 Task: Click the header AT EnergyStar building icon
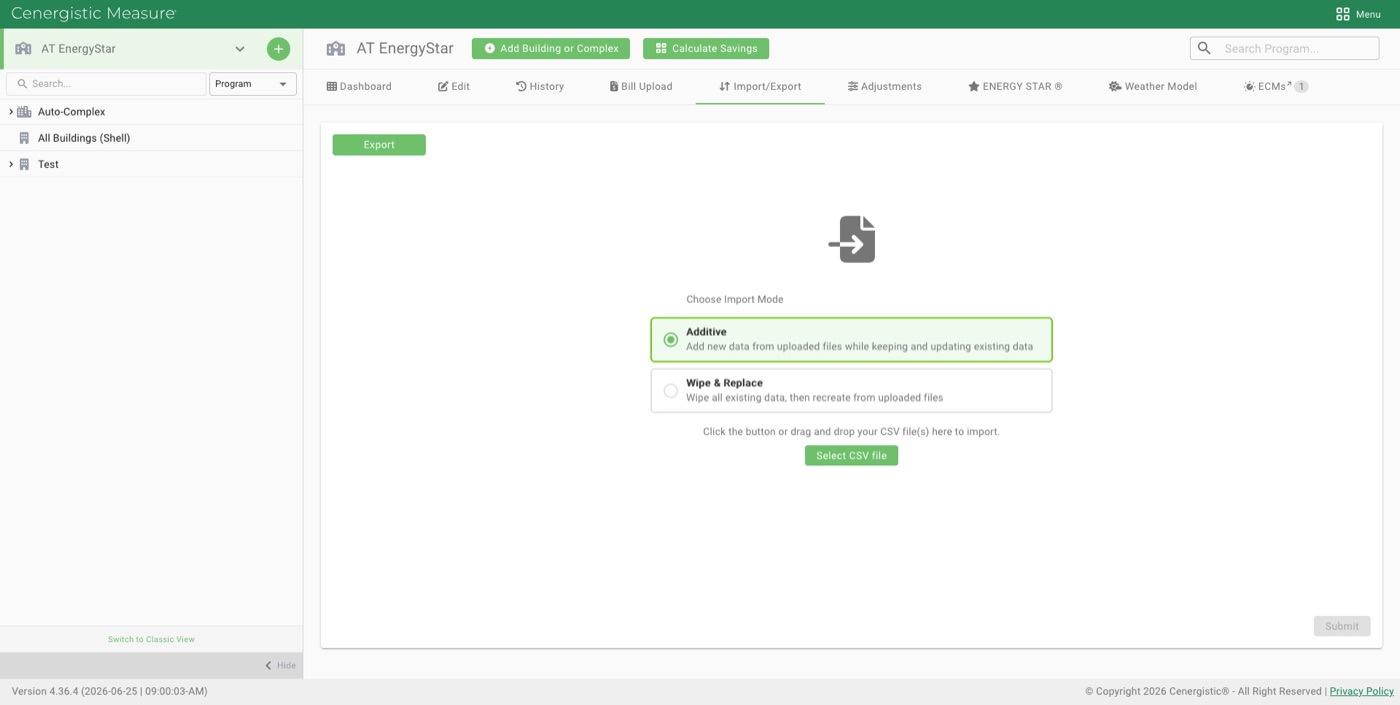click(x=336, y=48)
